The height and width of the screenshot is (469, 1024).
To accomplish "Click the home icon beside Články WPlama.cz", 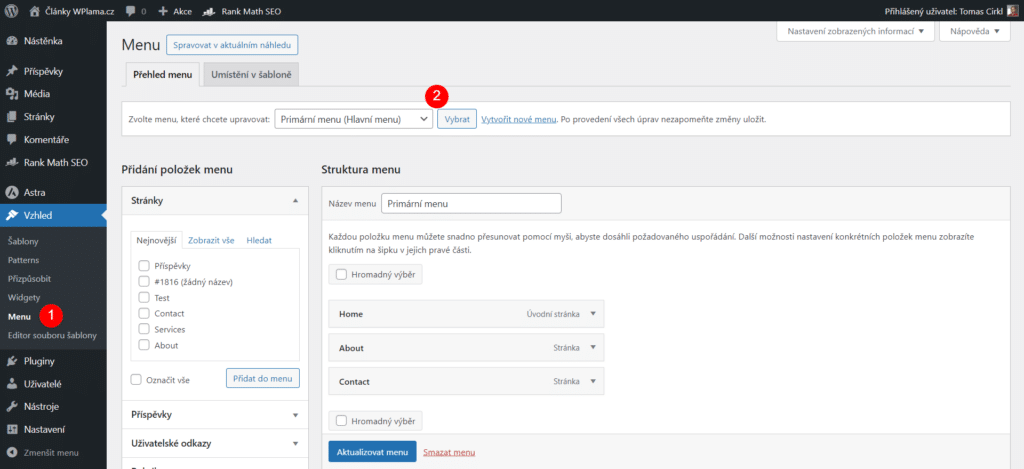I will pyautogui.click(x=35, y=10).
